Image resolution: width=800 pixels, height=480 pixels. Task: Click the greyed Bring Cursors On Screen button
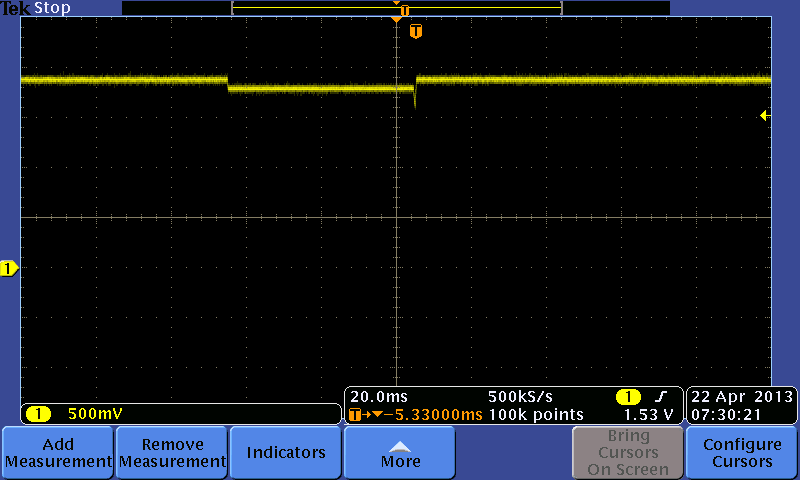click(628, 452)
